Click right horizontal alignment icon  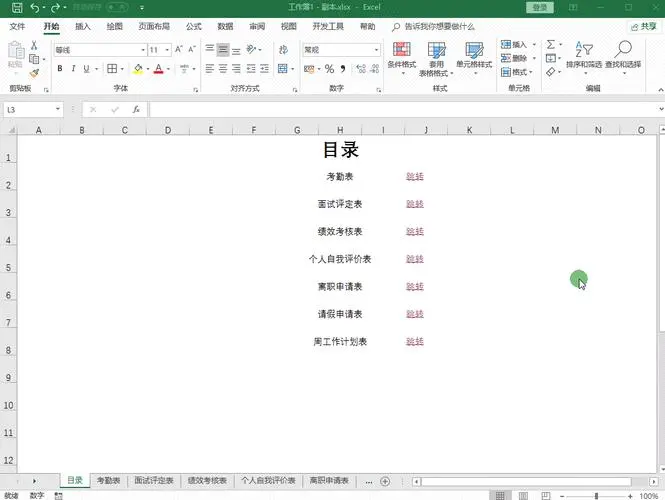[x=236, y=68]
